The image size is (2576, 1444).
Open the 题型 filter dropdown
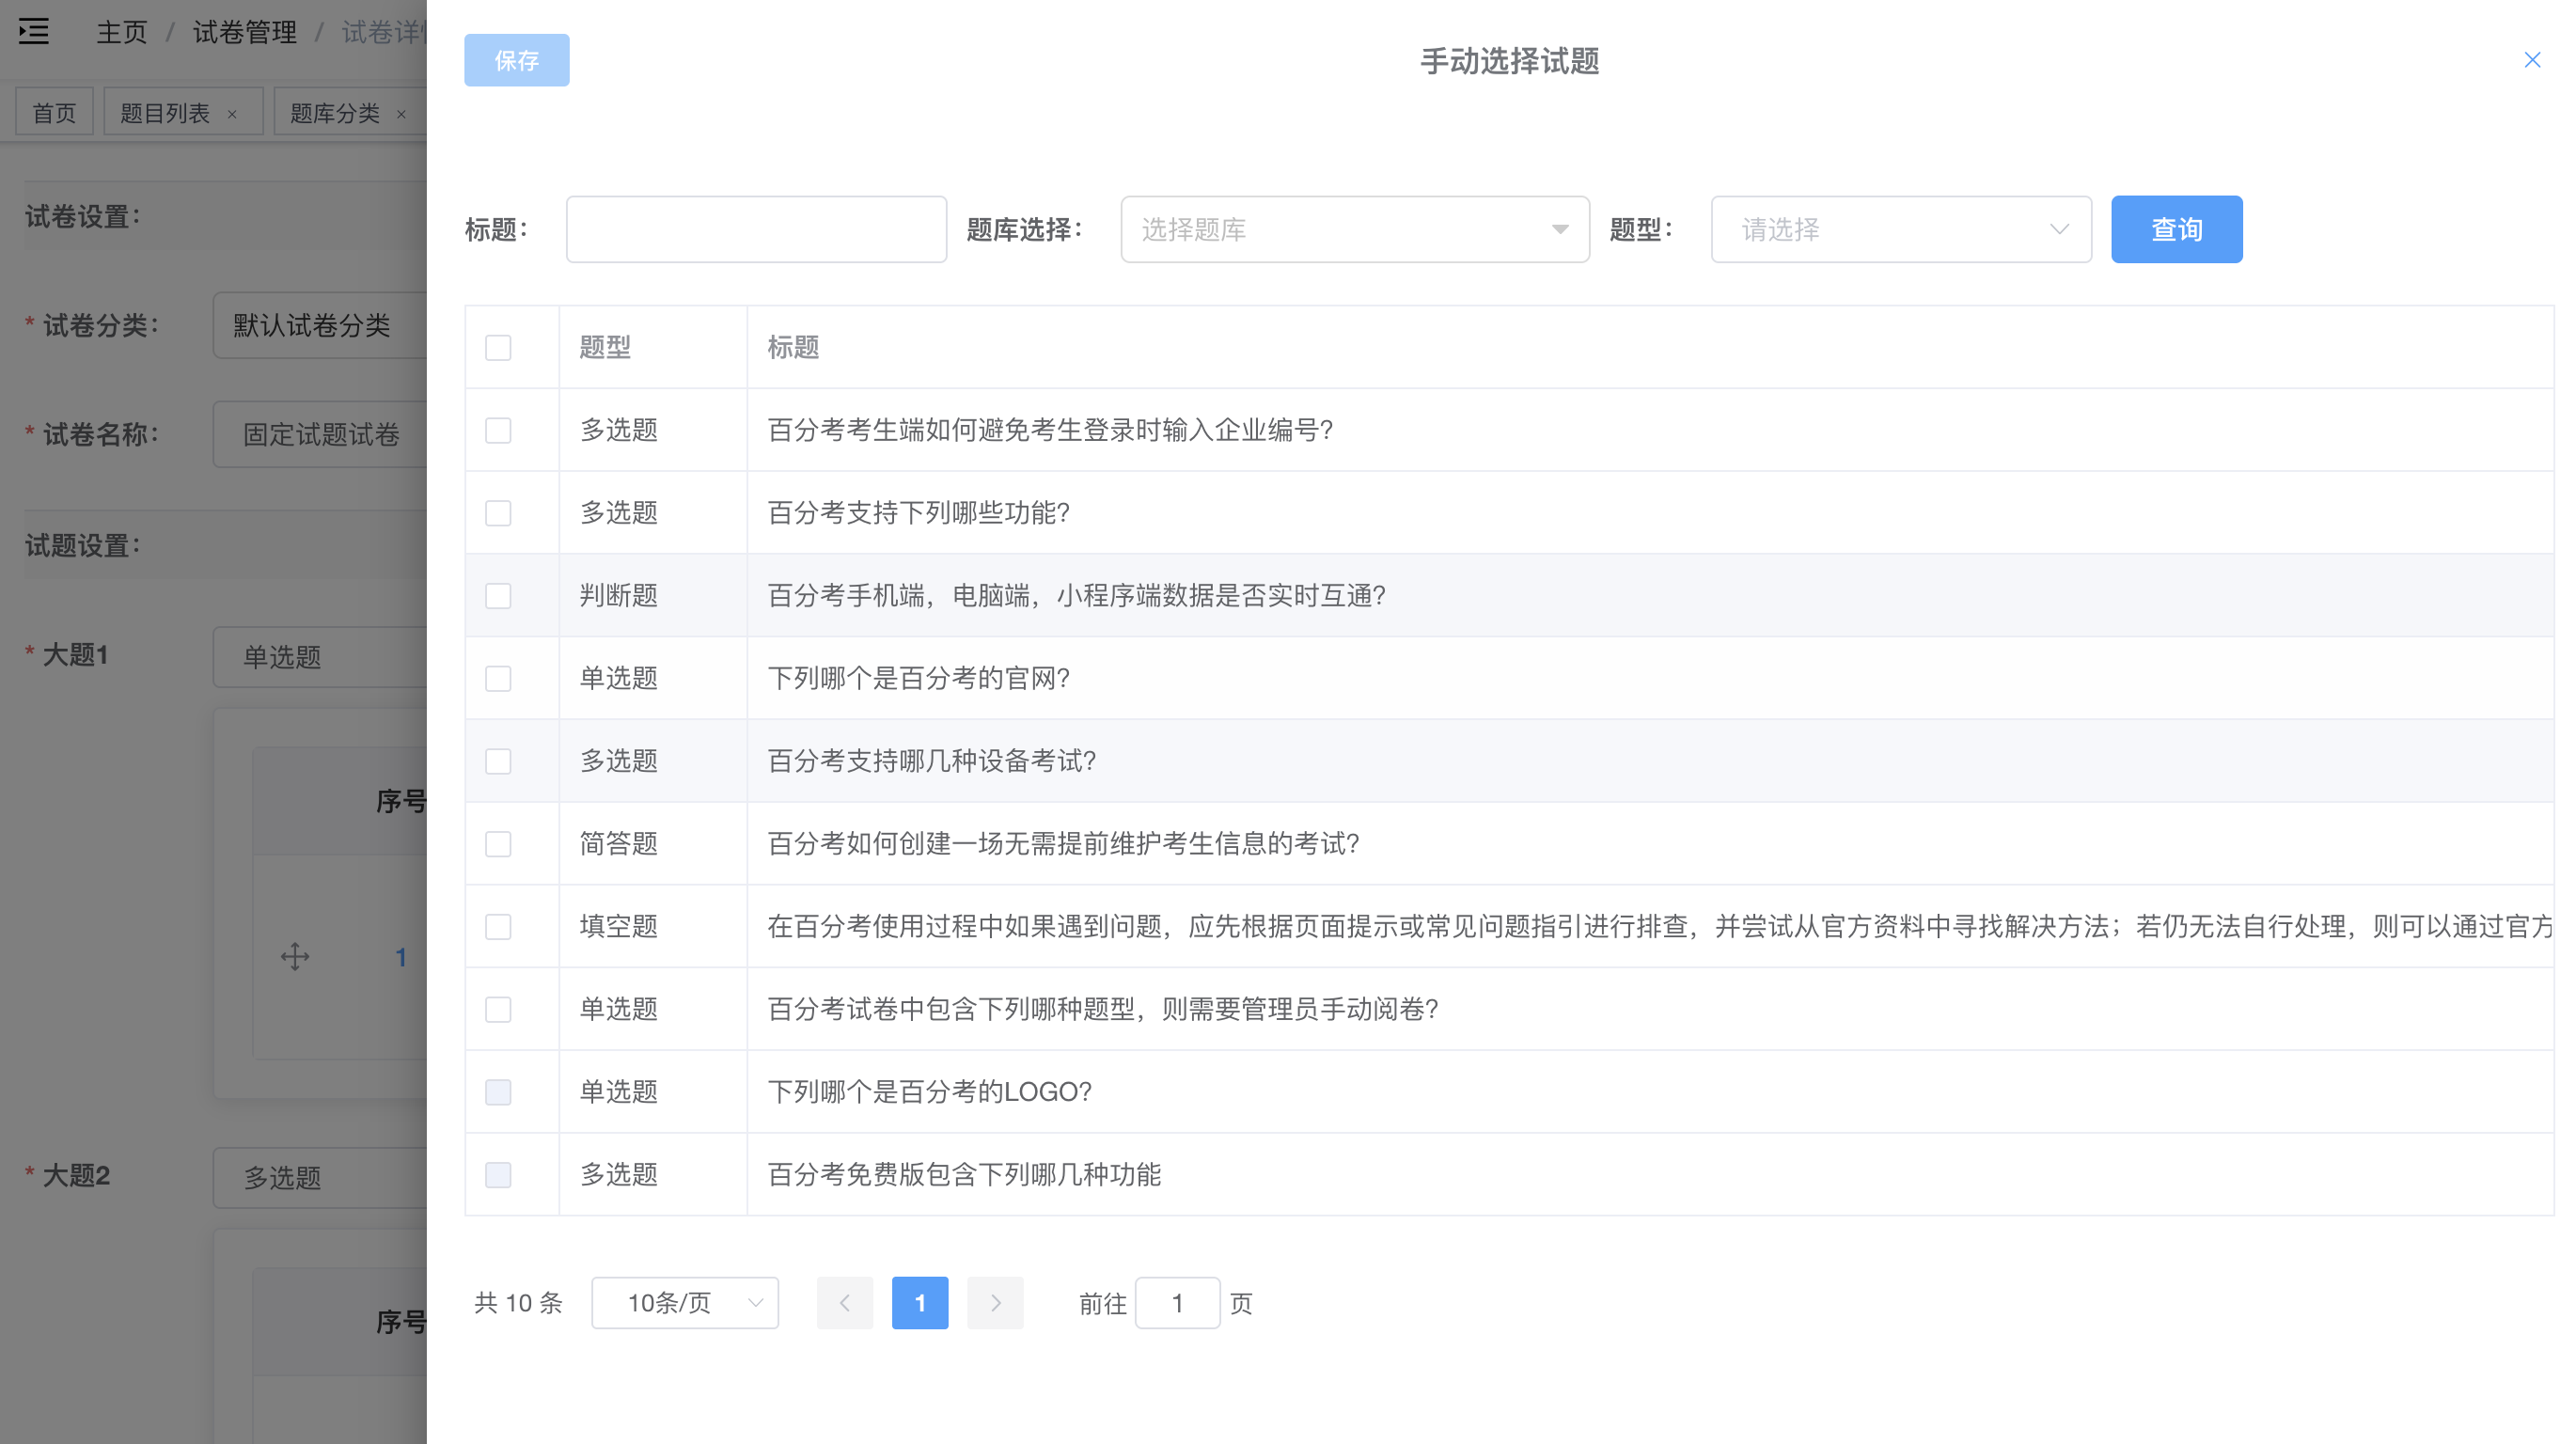[1899, 229]
